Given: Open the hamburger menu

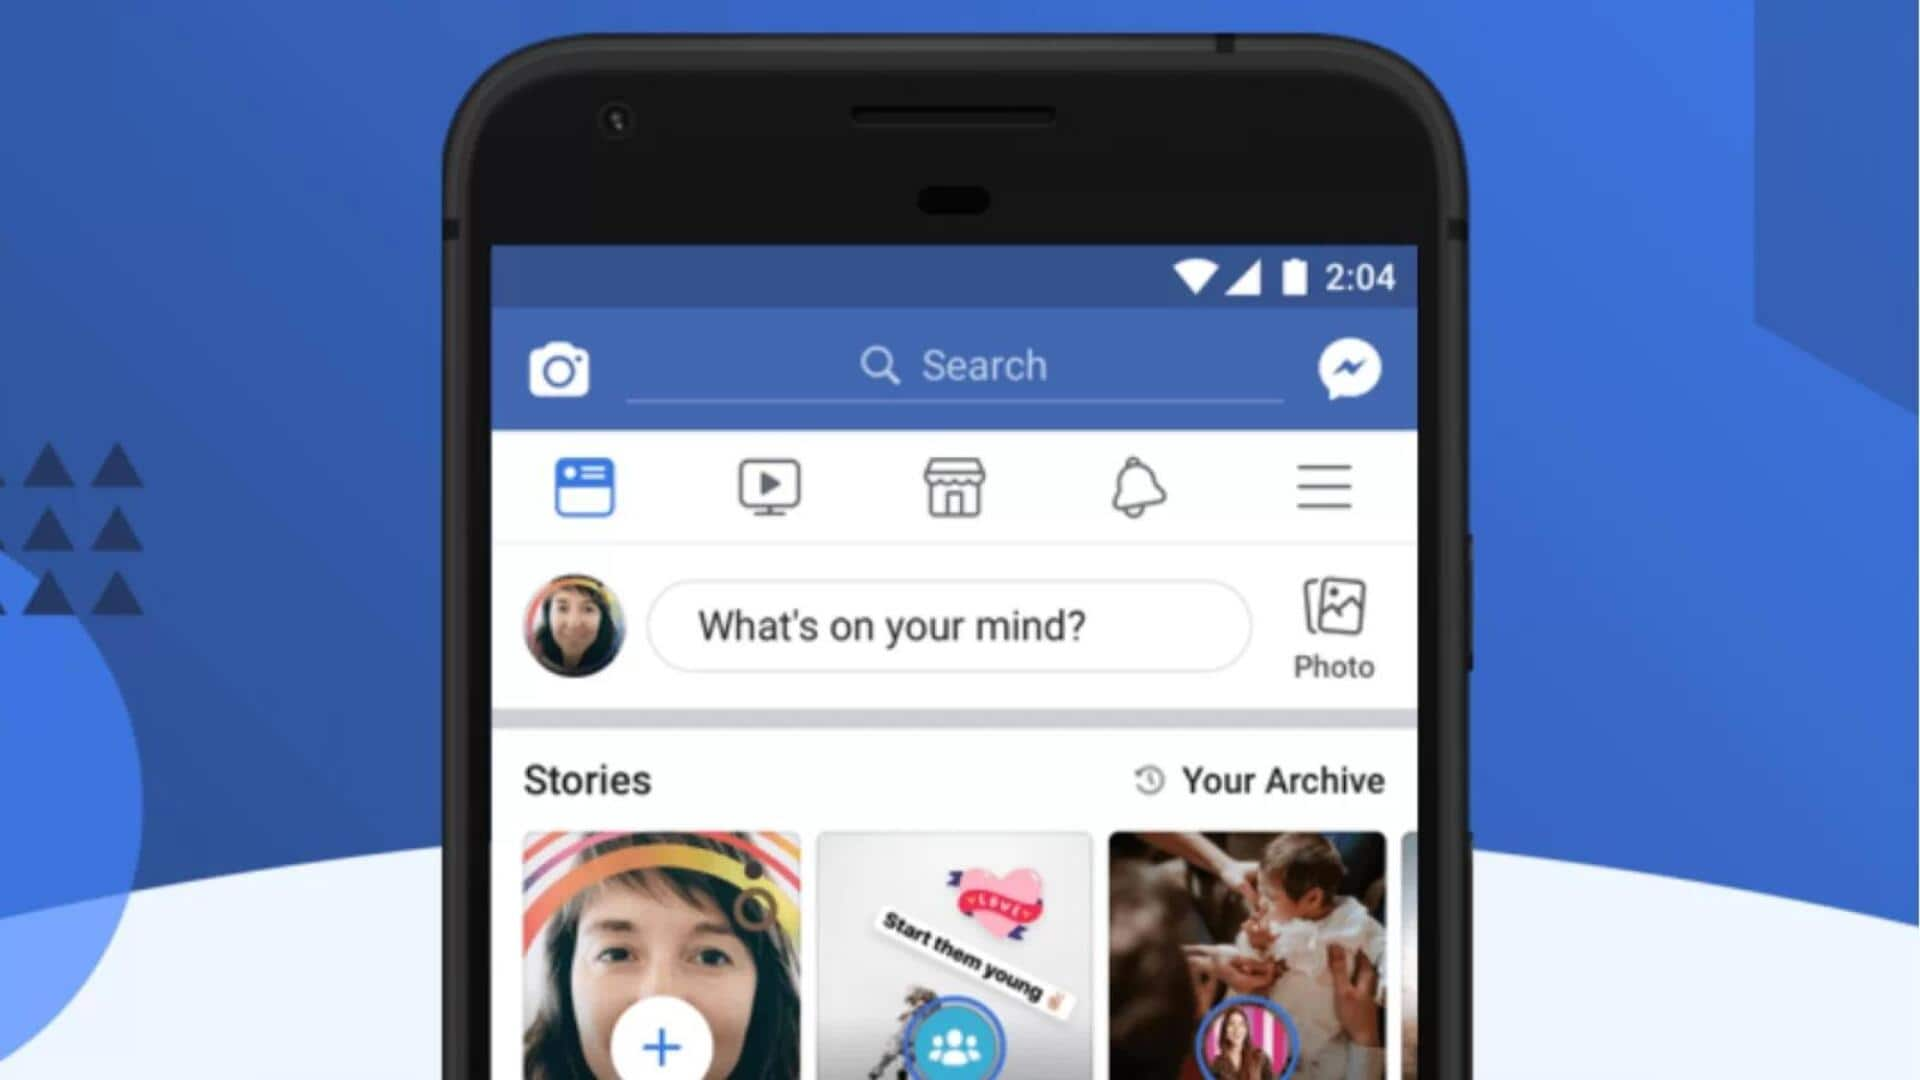Looking at the screenshot, I should pyautogui.click(x=1324, y=488).
